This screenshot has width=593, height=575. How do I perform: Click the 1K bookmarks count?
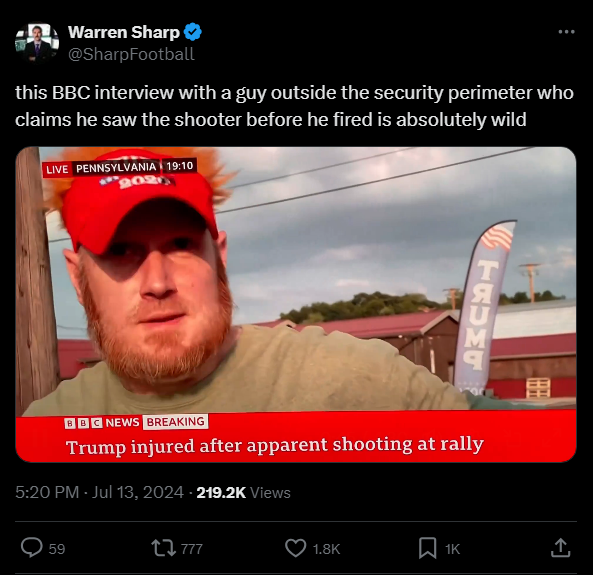(x=452, y=549)
